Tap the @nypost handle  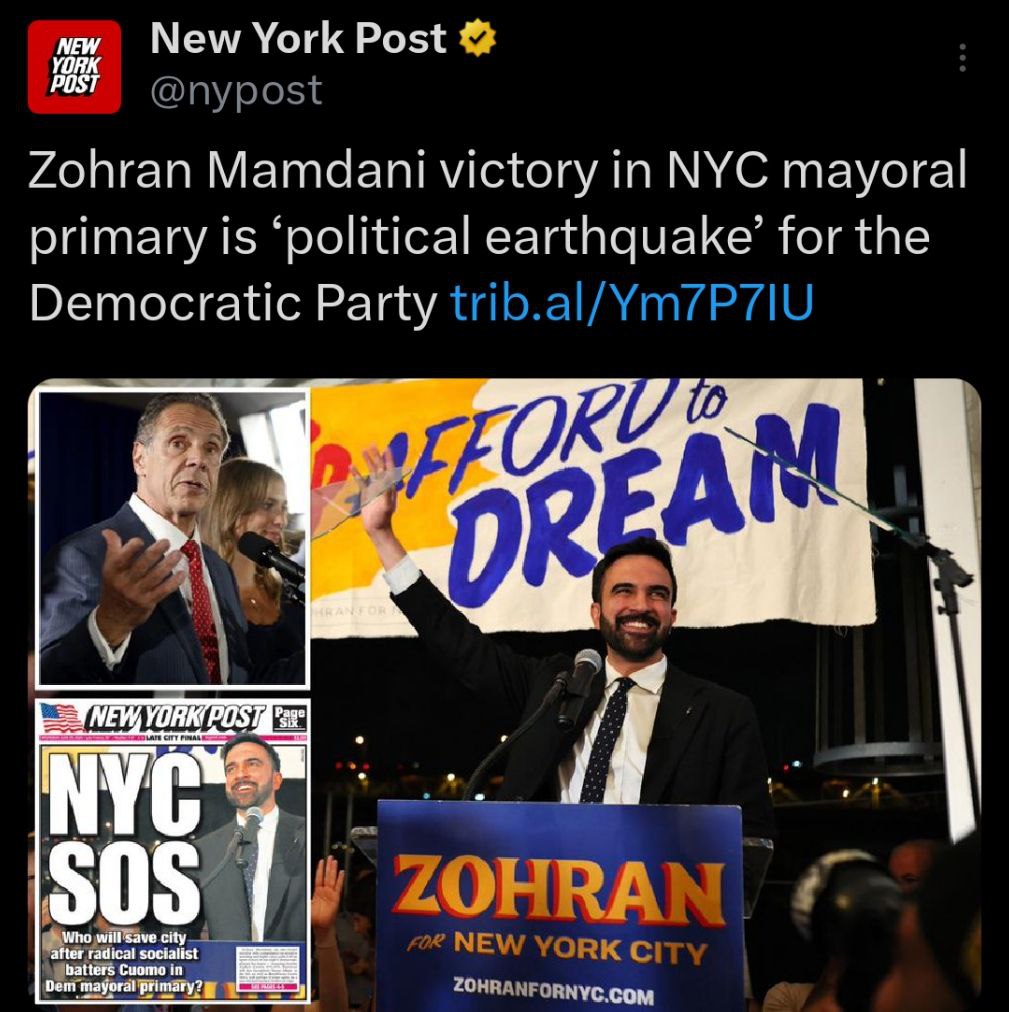pyautogui.click(x=236, y=90)
